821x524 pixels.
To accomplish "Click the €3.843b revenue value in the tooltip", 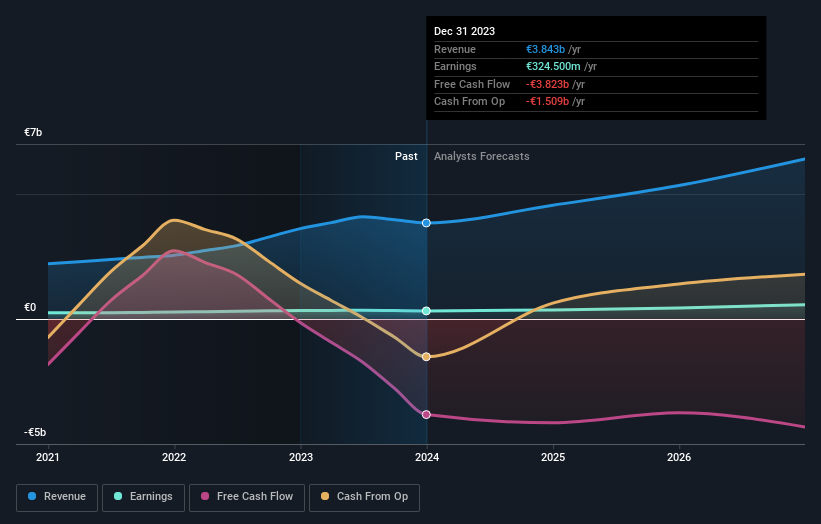I will 546,49.
